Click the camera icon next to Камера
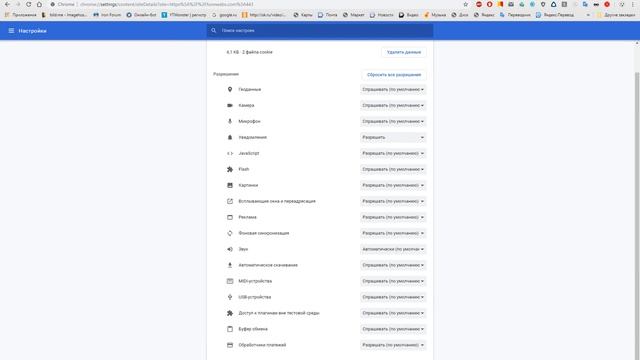The width and height of the screenshot is (640, 360). (x=230, y=105)
